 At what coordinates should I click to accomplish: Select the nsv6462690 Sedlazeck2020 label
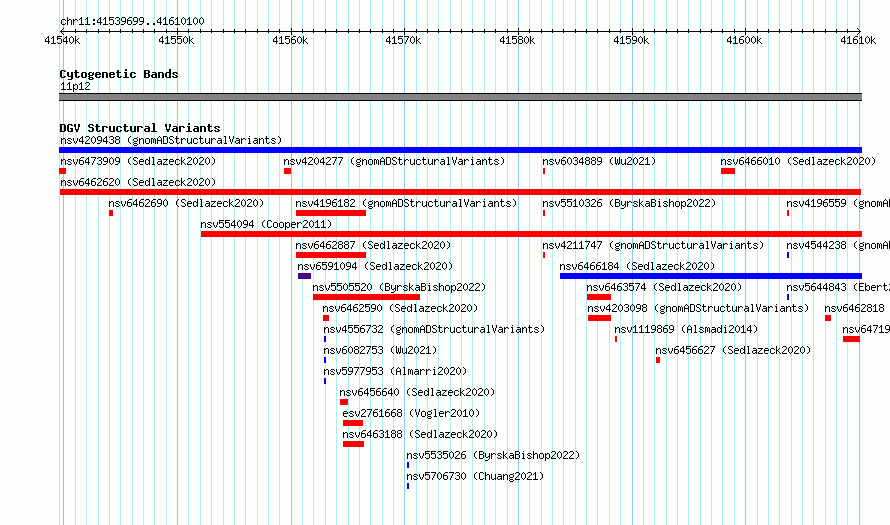[x=186, y=203]
